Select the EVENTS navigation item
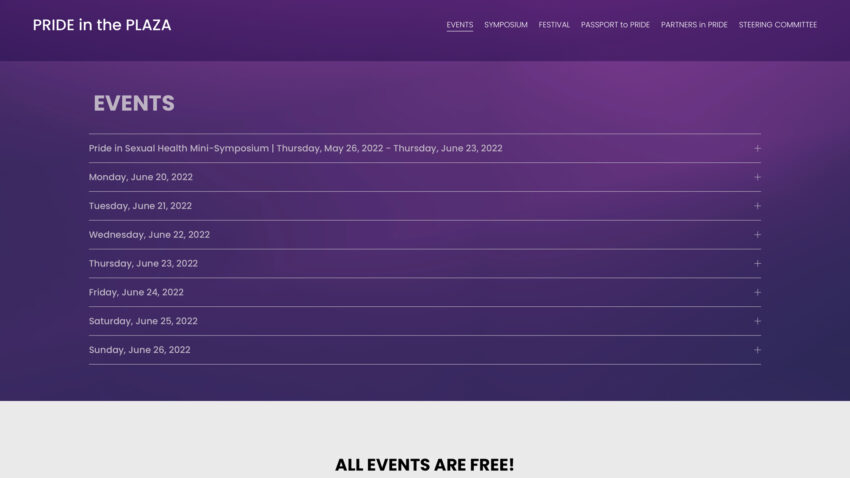Viewport: 850px width, 478px height. click(460, 25)
